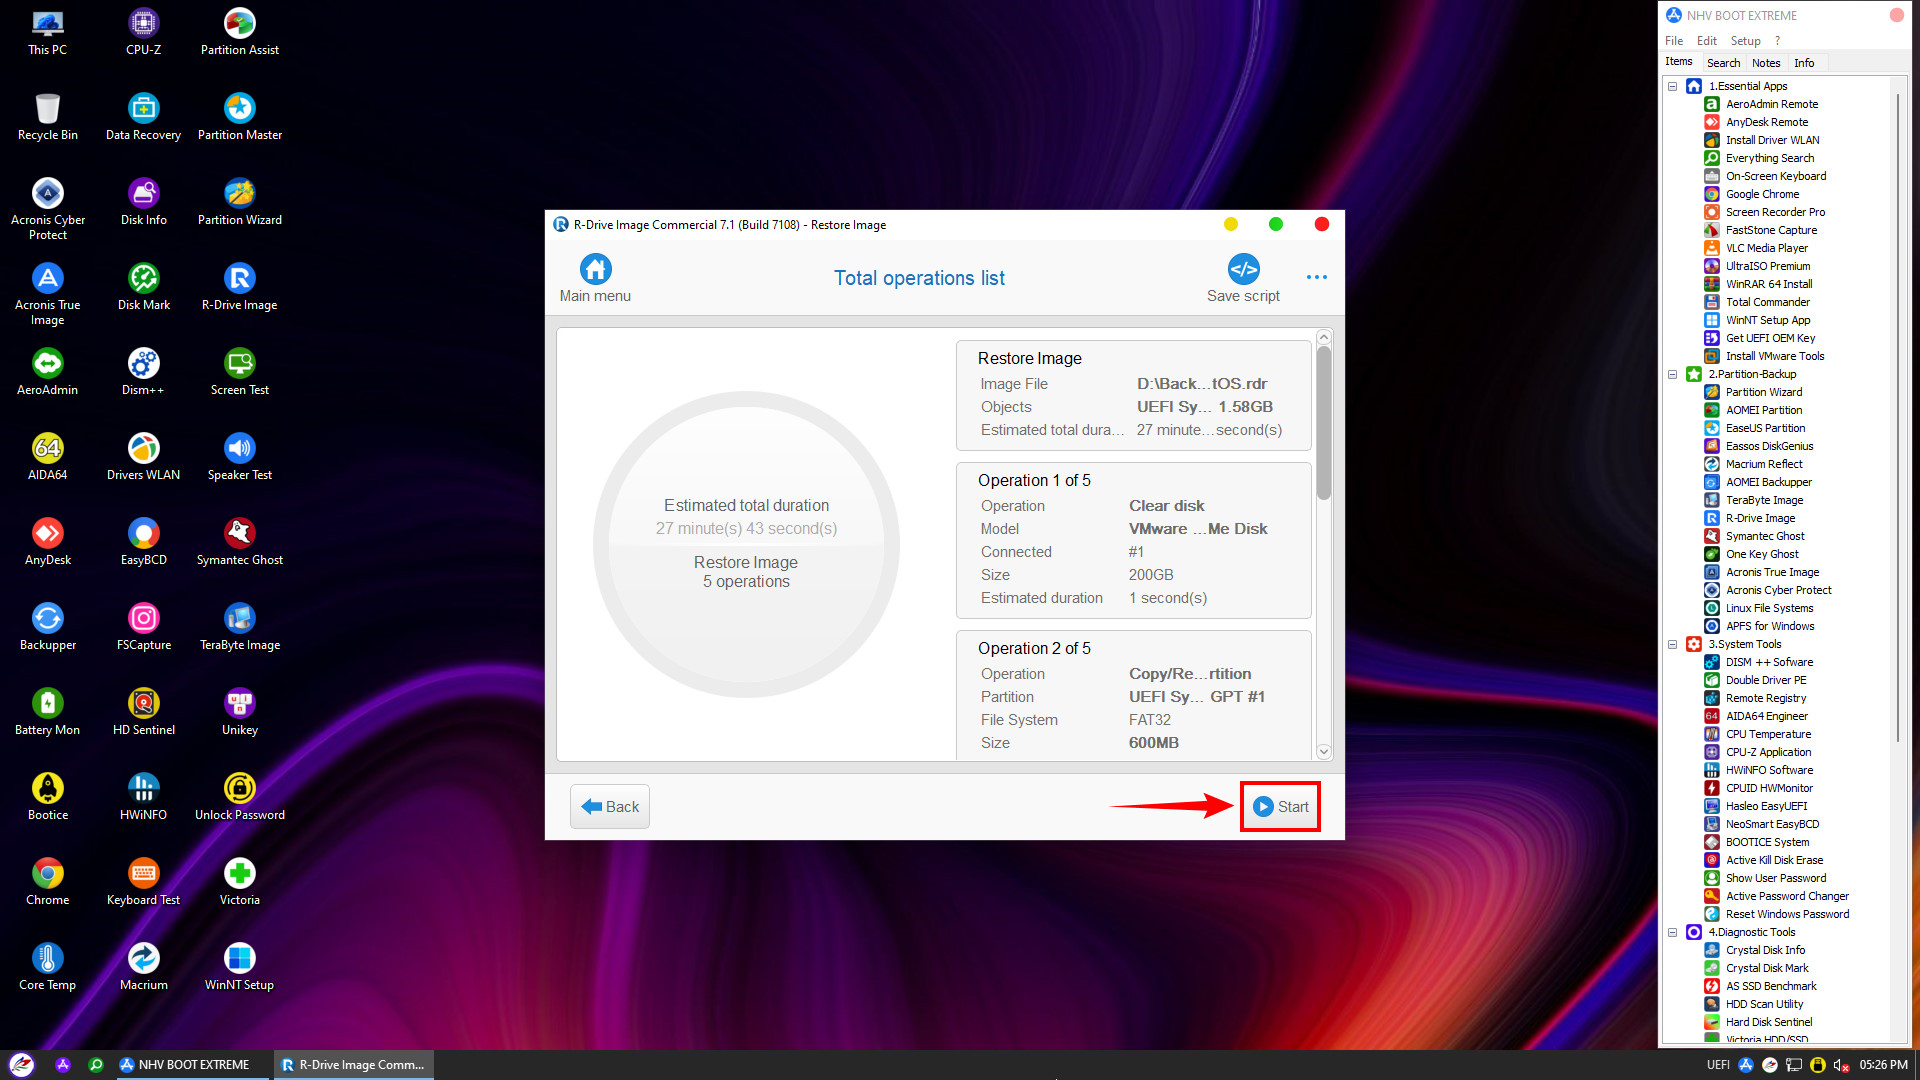Viewport: 1920px width, 1080px height.
Task: Select R-Drive Image in the tree list
Action: click(1760, 518)
